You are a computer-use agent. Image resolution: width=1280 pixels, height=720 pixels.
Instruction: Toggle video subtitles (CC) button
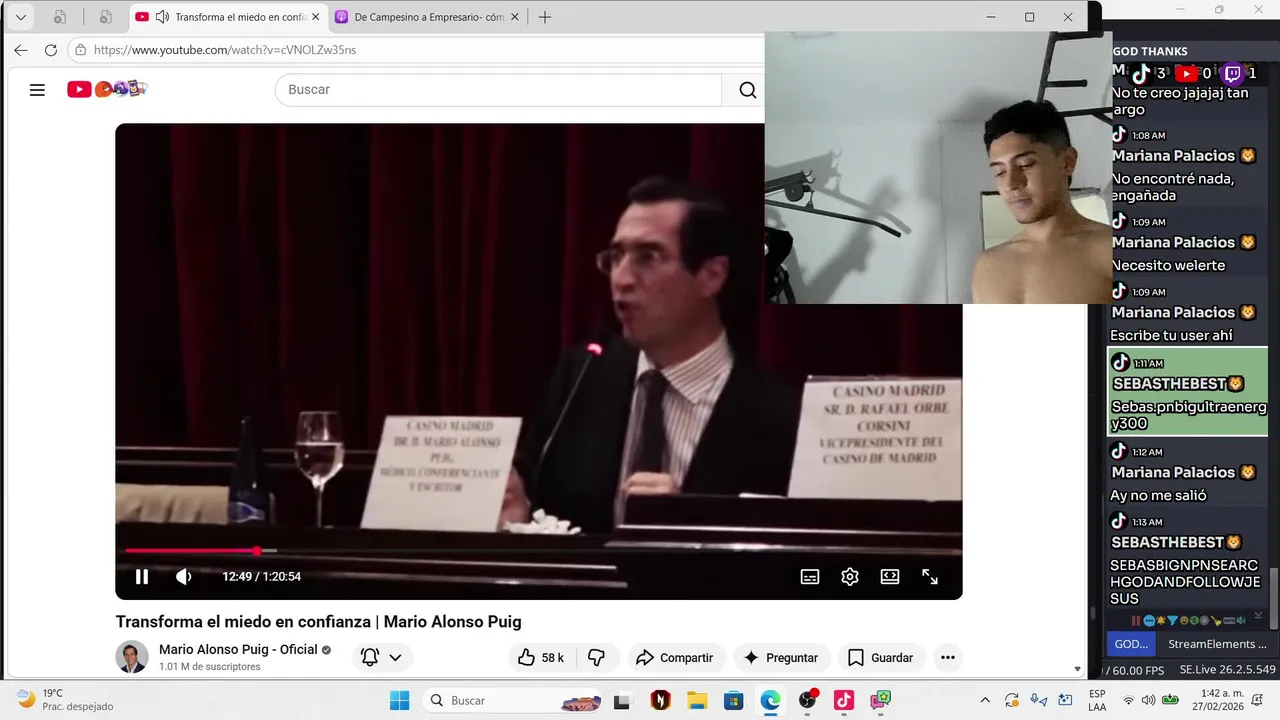pos(810,576)
